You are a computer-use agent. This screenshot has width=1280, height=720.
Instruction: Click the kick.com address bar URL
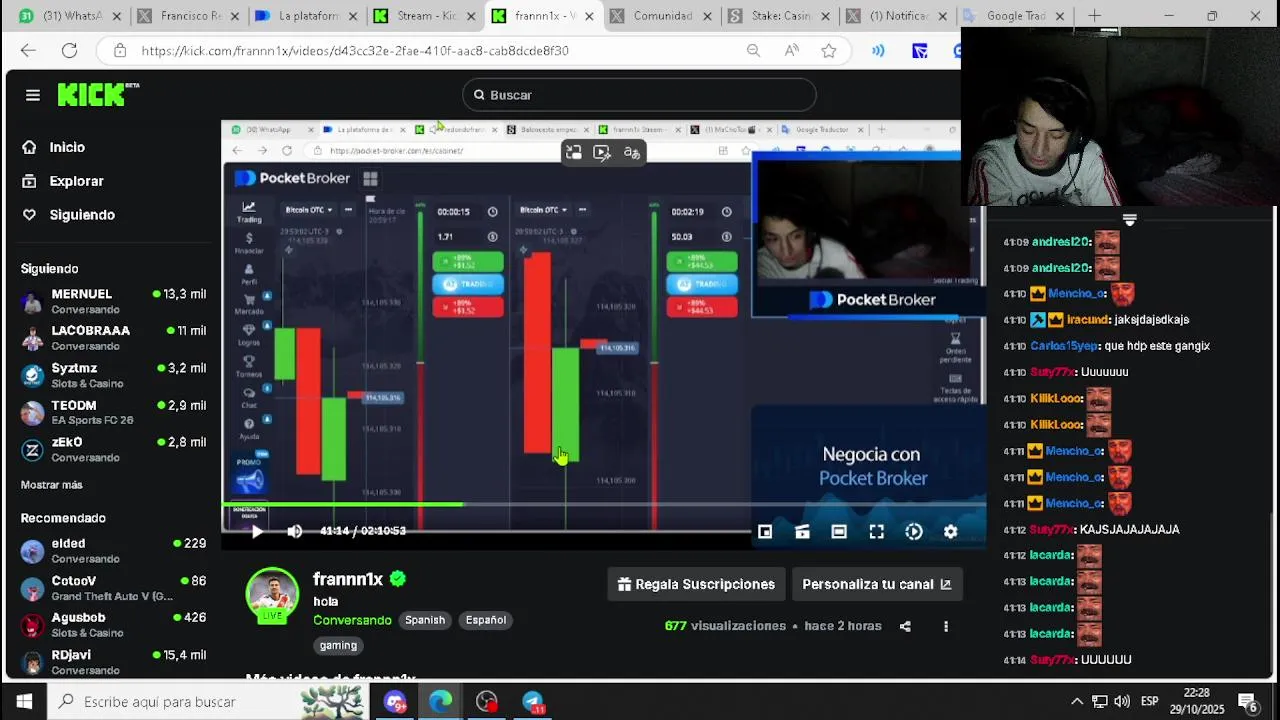coord(355,51)
